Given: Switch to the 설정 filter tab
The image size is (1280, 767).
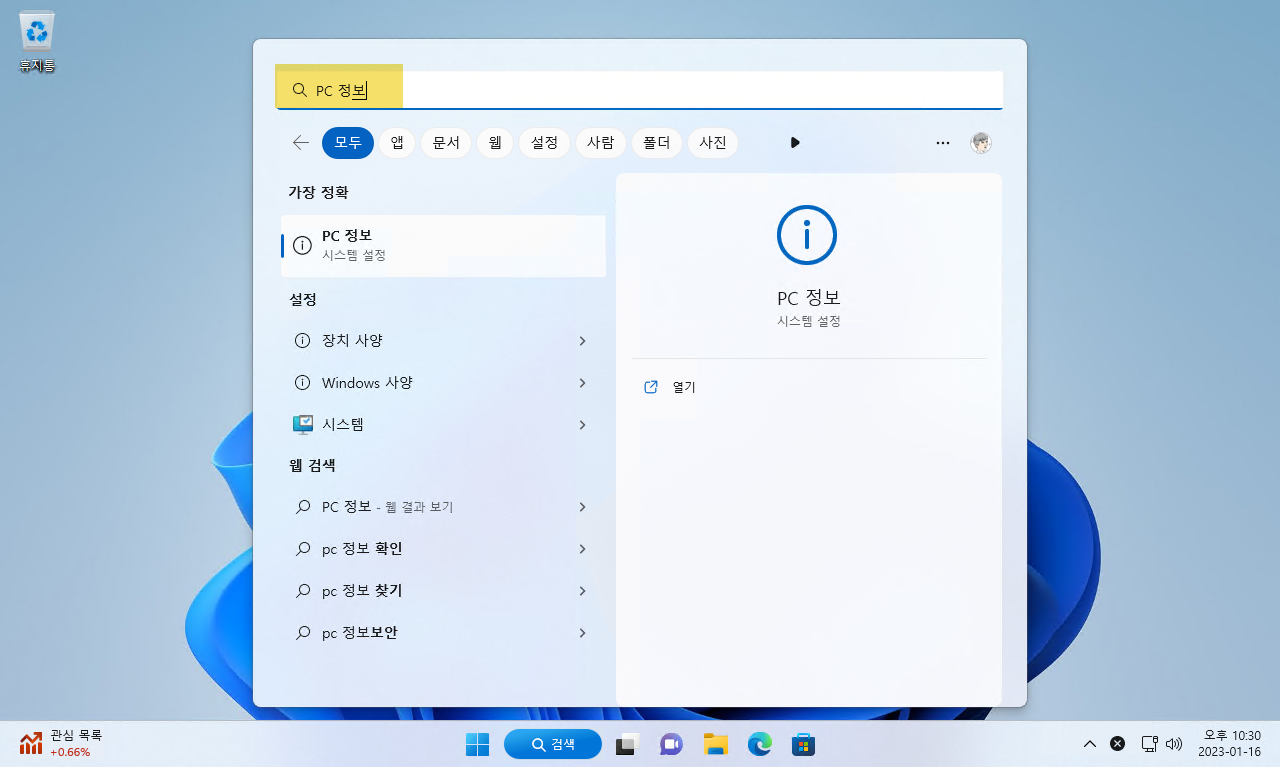Looking at the screenshot, I should pos(544,143).
